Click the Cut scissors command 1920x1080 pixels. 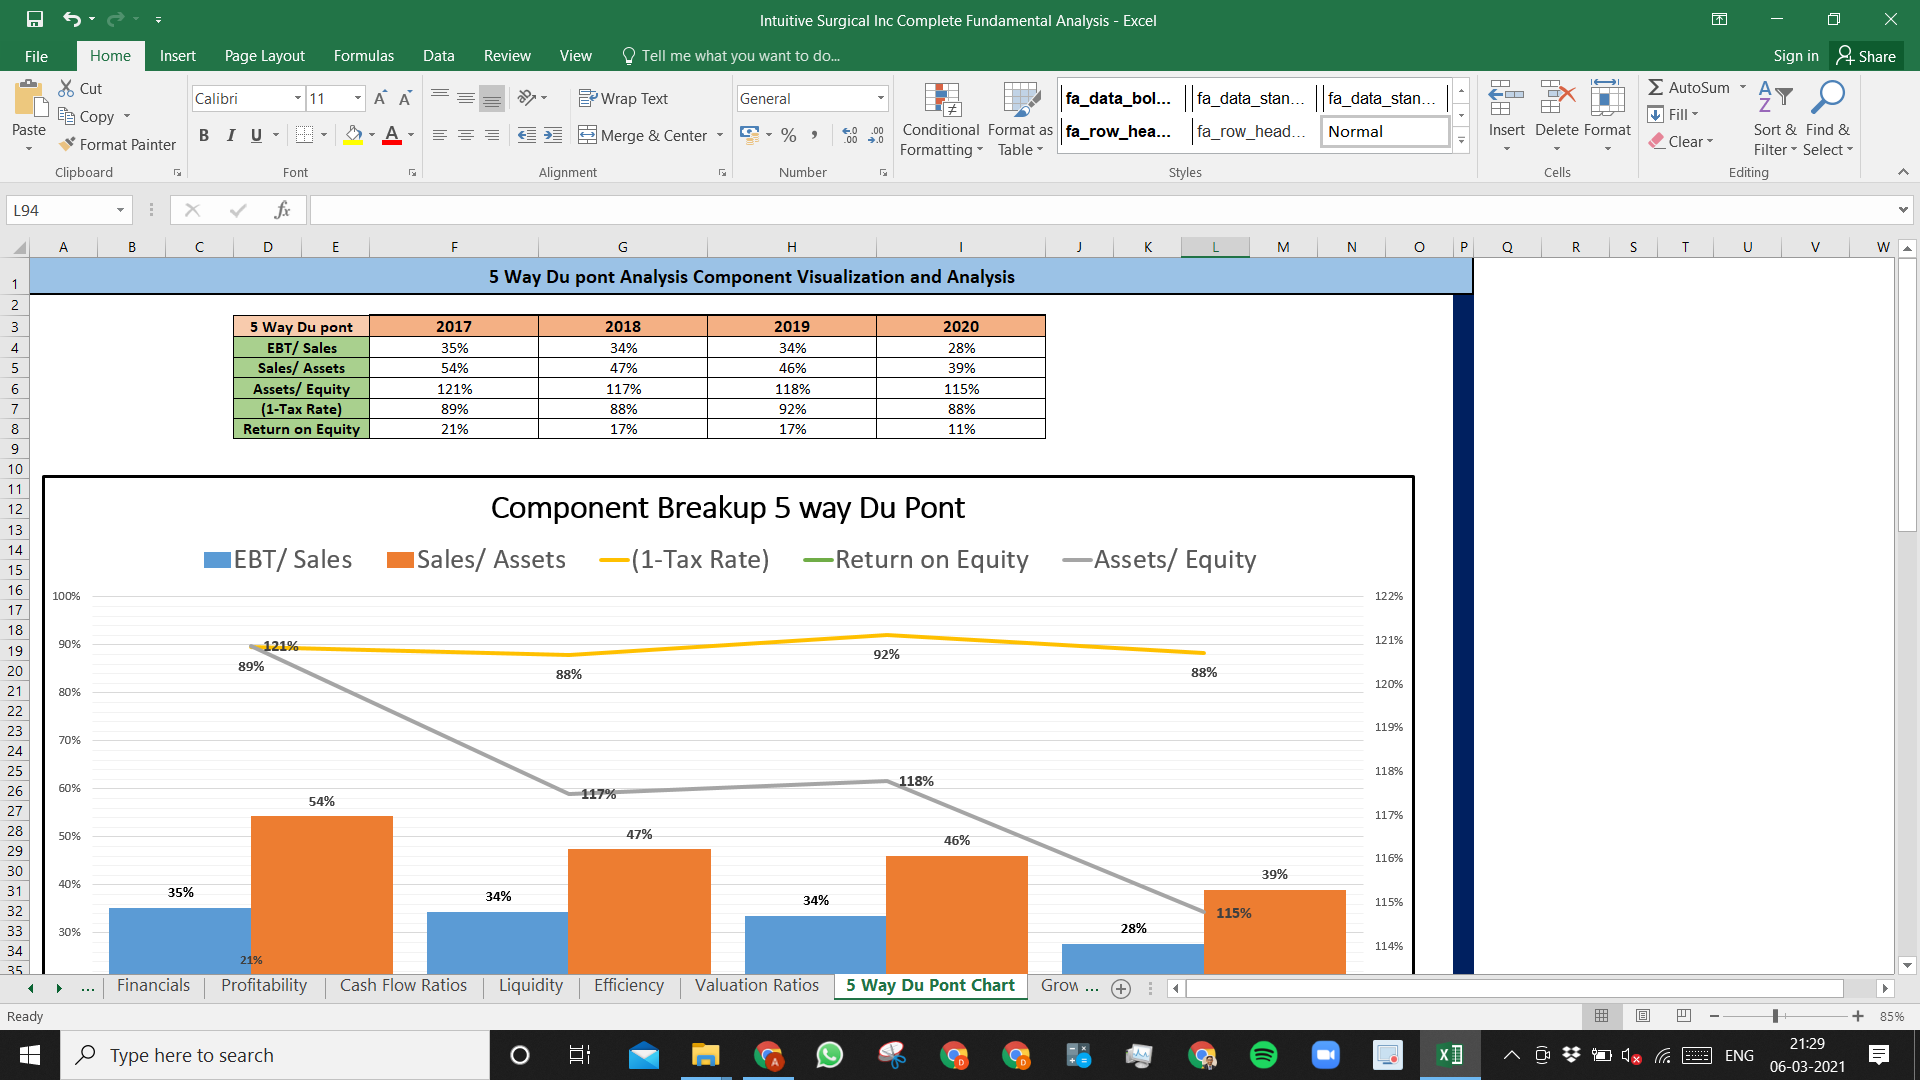(80, 88)
